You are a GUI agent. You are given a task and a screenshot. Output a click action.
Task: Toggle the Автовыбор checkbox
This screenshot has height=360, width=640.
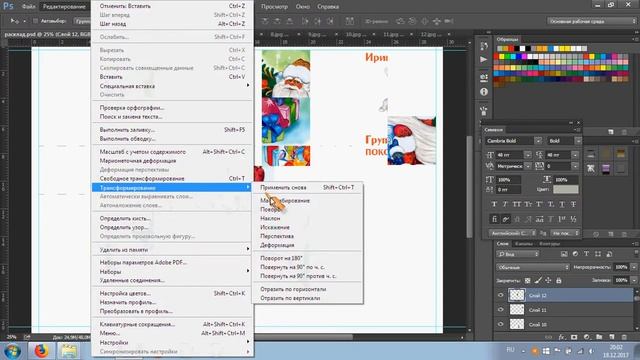[35, 21]
